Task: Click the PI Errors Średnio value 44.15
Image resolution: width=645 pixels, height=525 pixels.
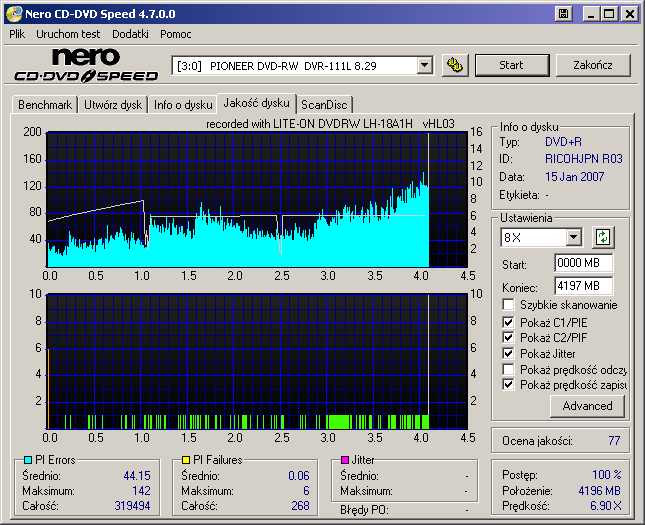Action: pos(137,476)
